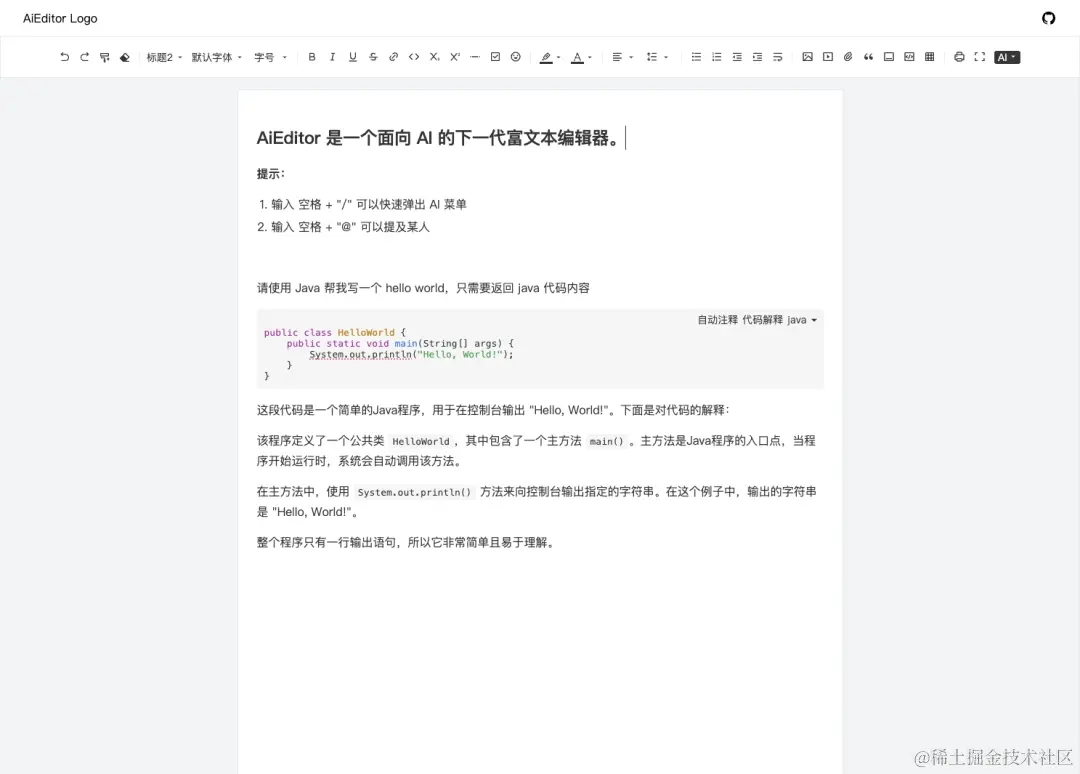Click the 自动注释 code block button
Viewport: 1080px width, 774px height.
pos(717,320)
